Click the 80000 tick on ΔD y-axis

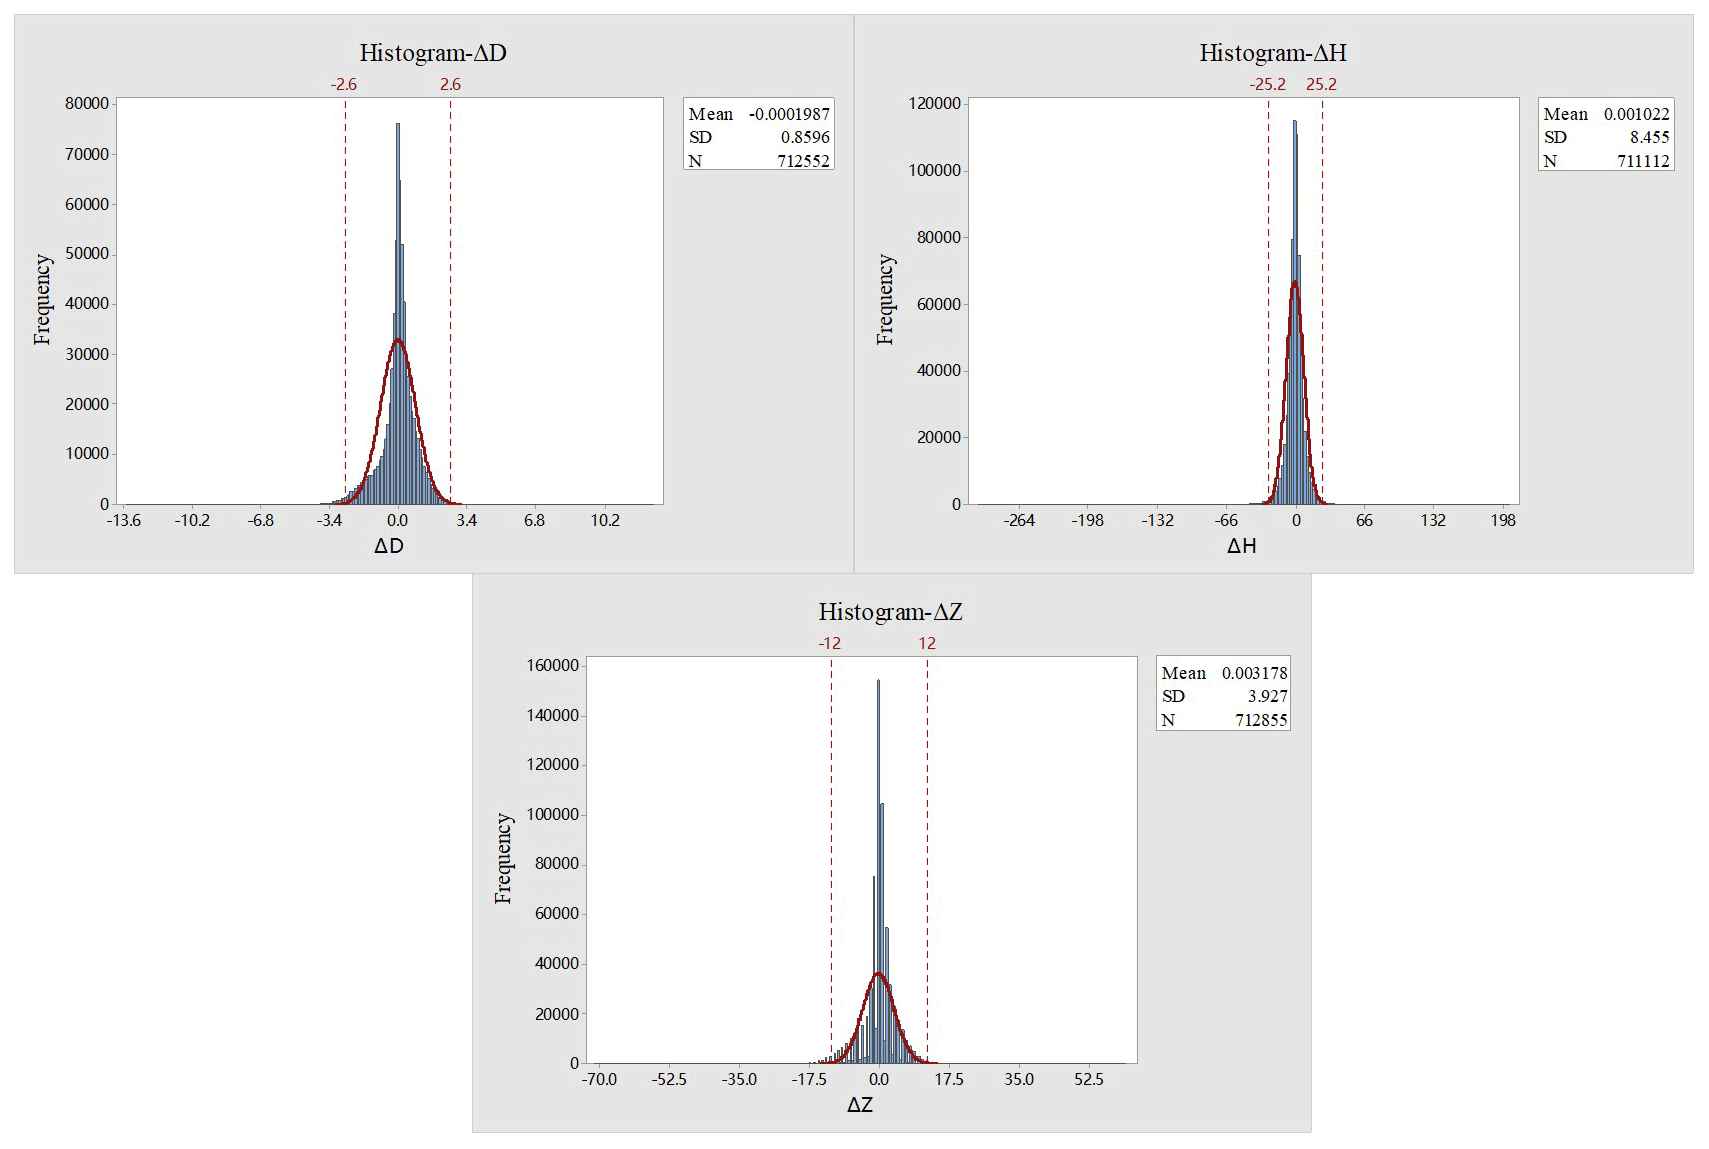(87, 104)
